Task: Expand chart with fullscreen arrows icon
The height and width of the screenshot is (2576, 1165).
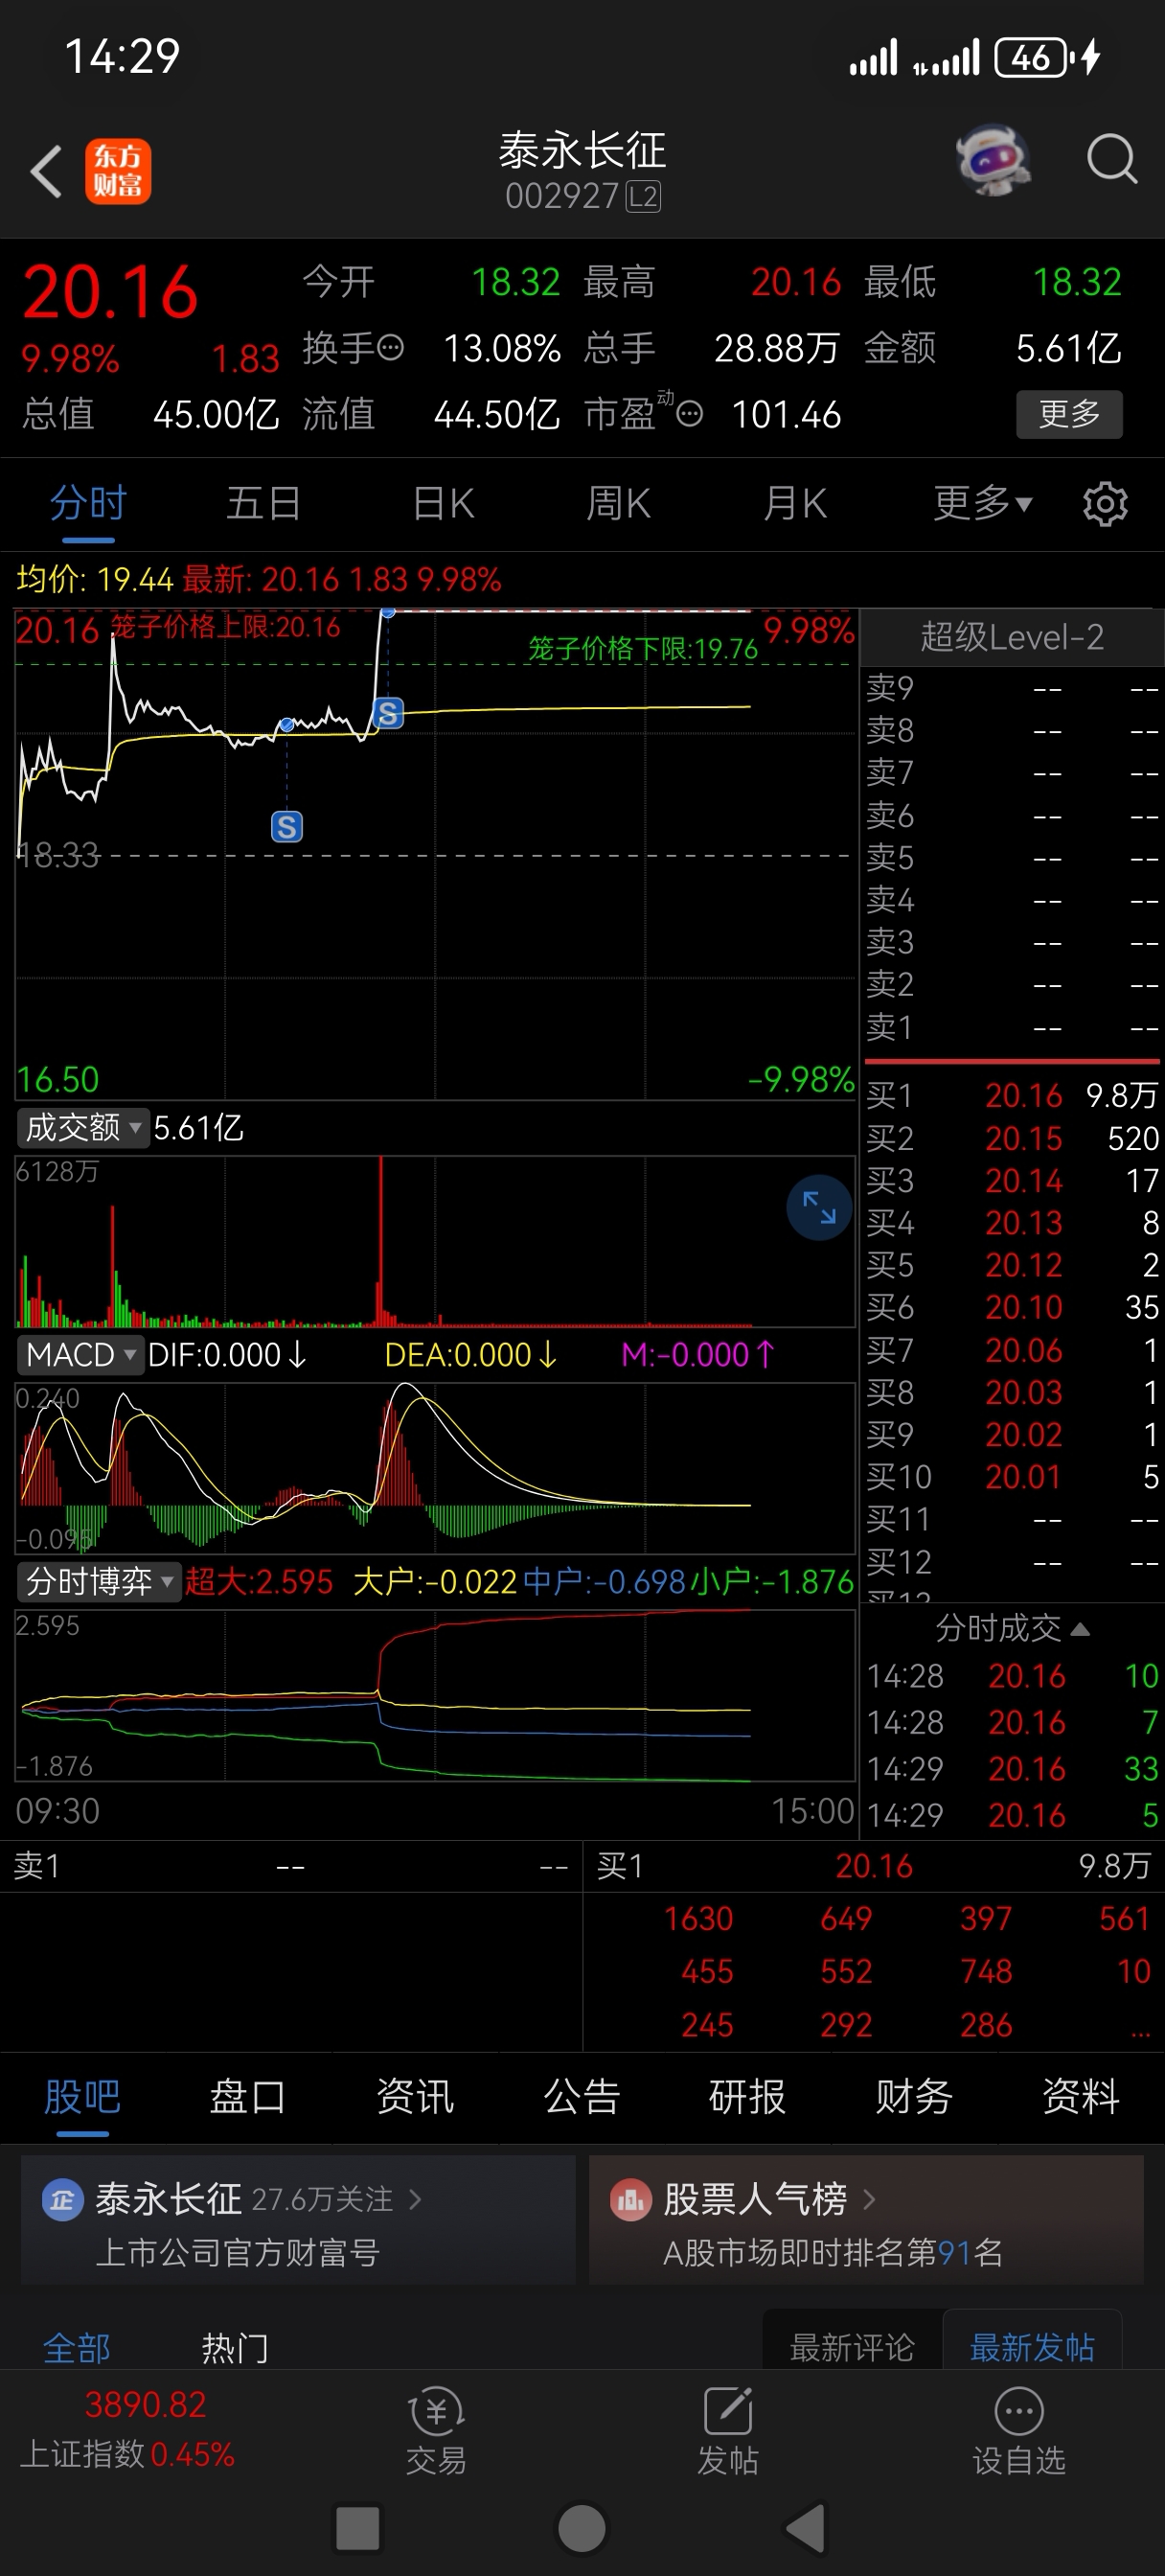Action: click(819, 1207)
